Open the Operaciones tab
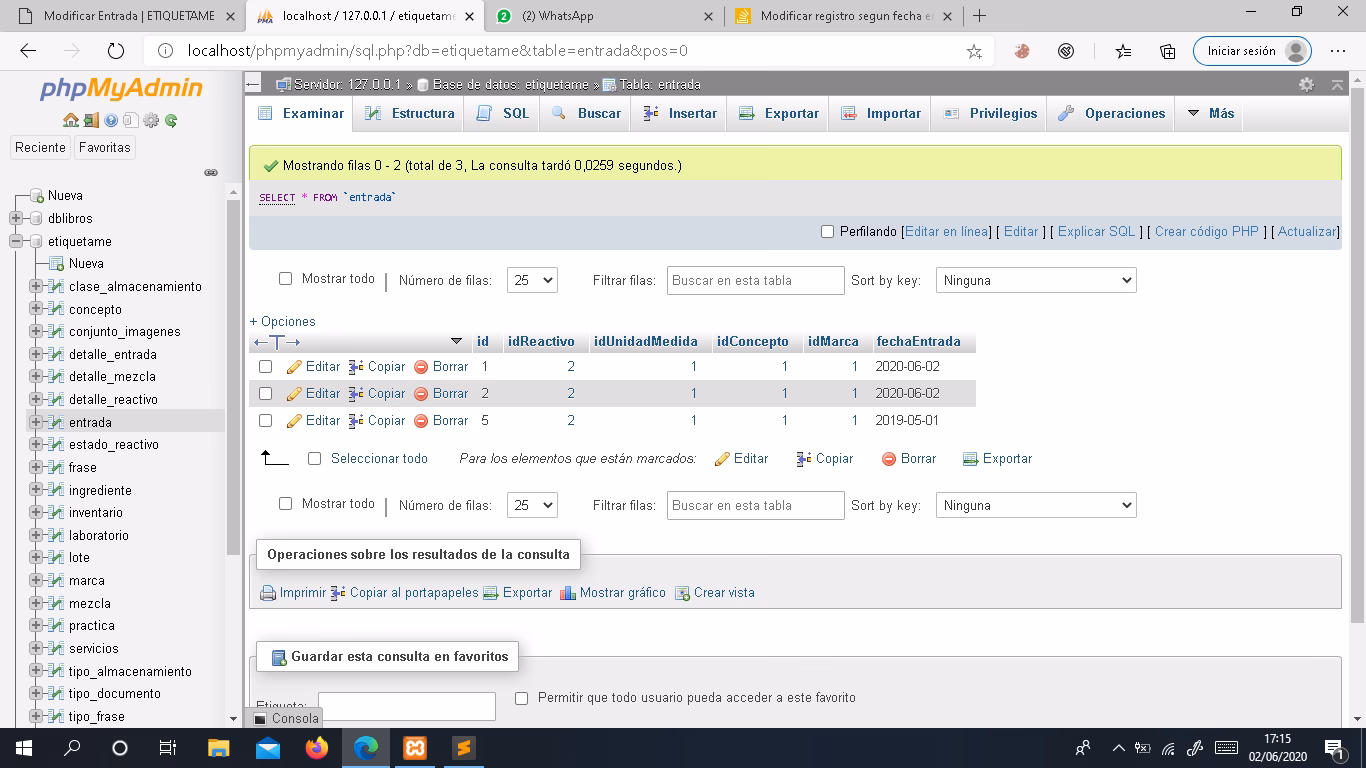1366x768 pixels. point(1111,113)
